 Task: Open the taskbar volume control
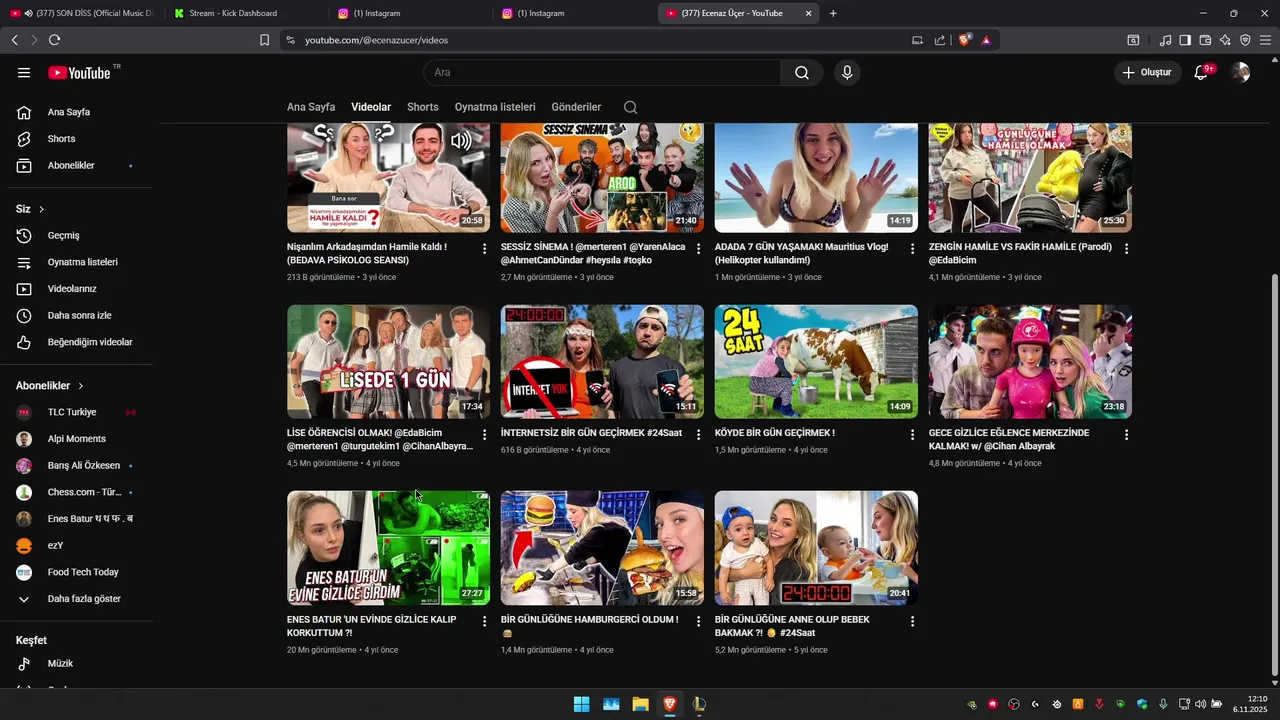(x=1200, y=704)
